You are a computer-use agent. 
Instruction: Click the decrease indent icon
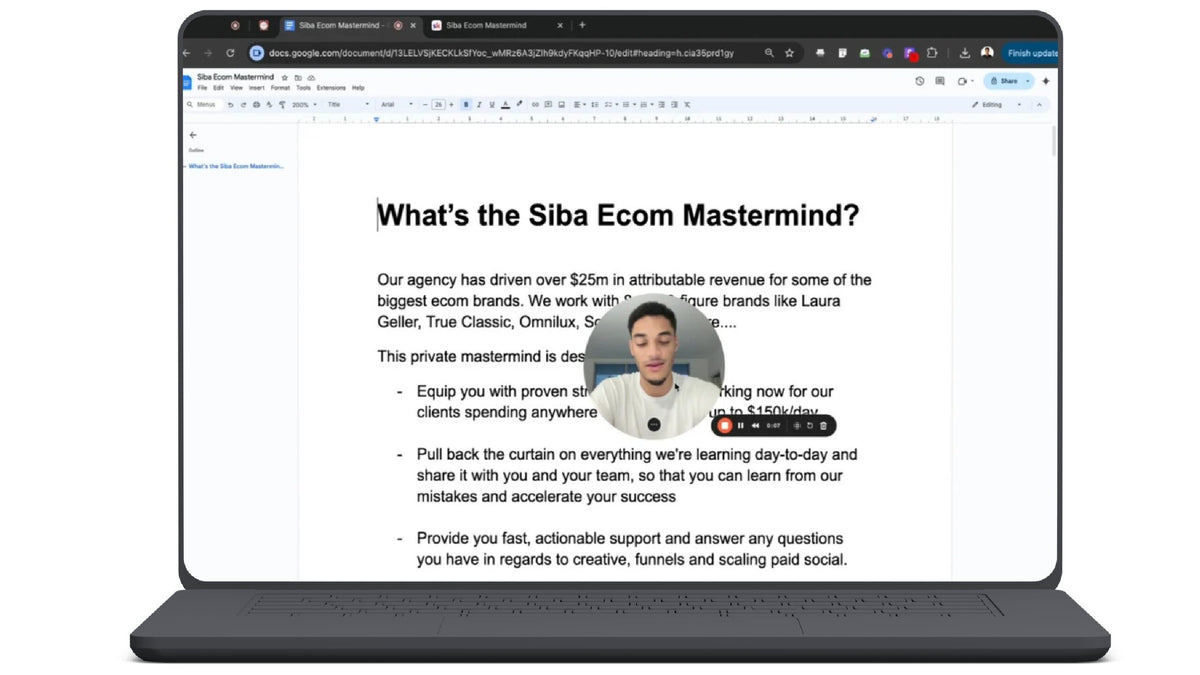[661, 104]
